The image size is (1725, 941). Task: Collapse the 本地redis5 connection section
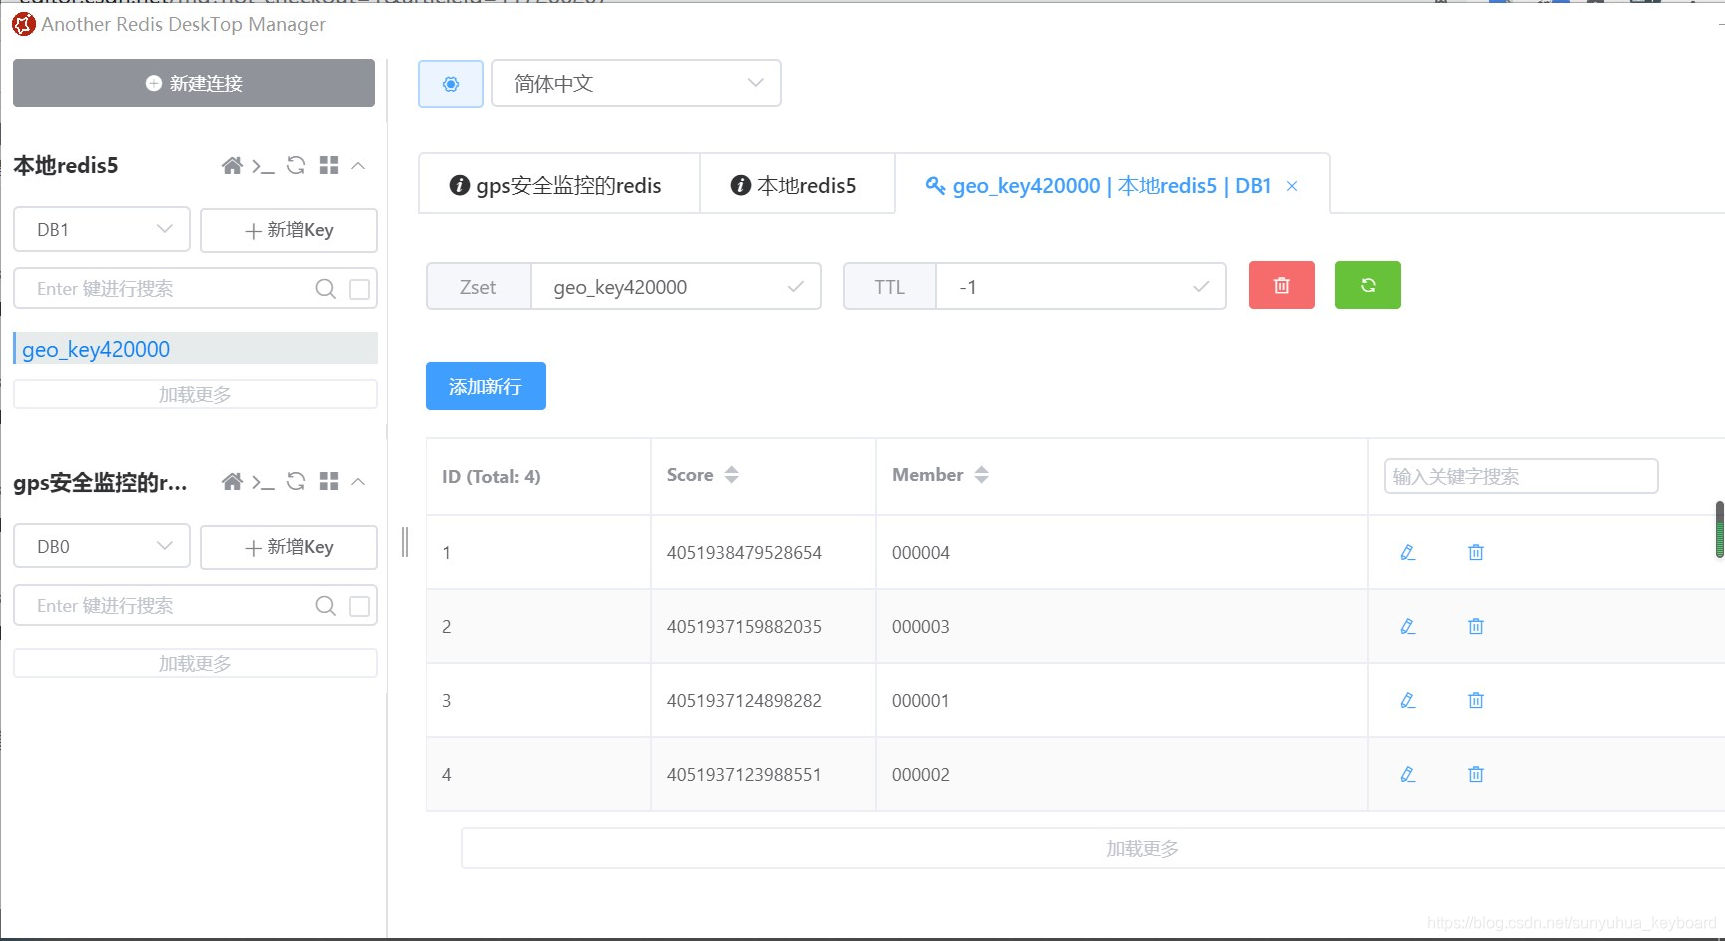click(358, 166)
